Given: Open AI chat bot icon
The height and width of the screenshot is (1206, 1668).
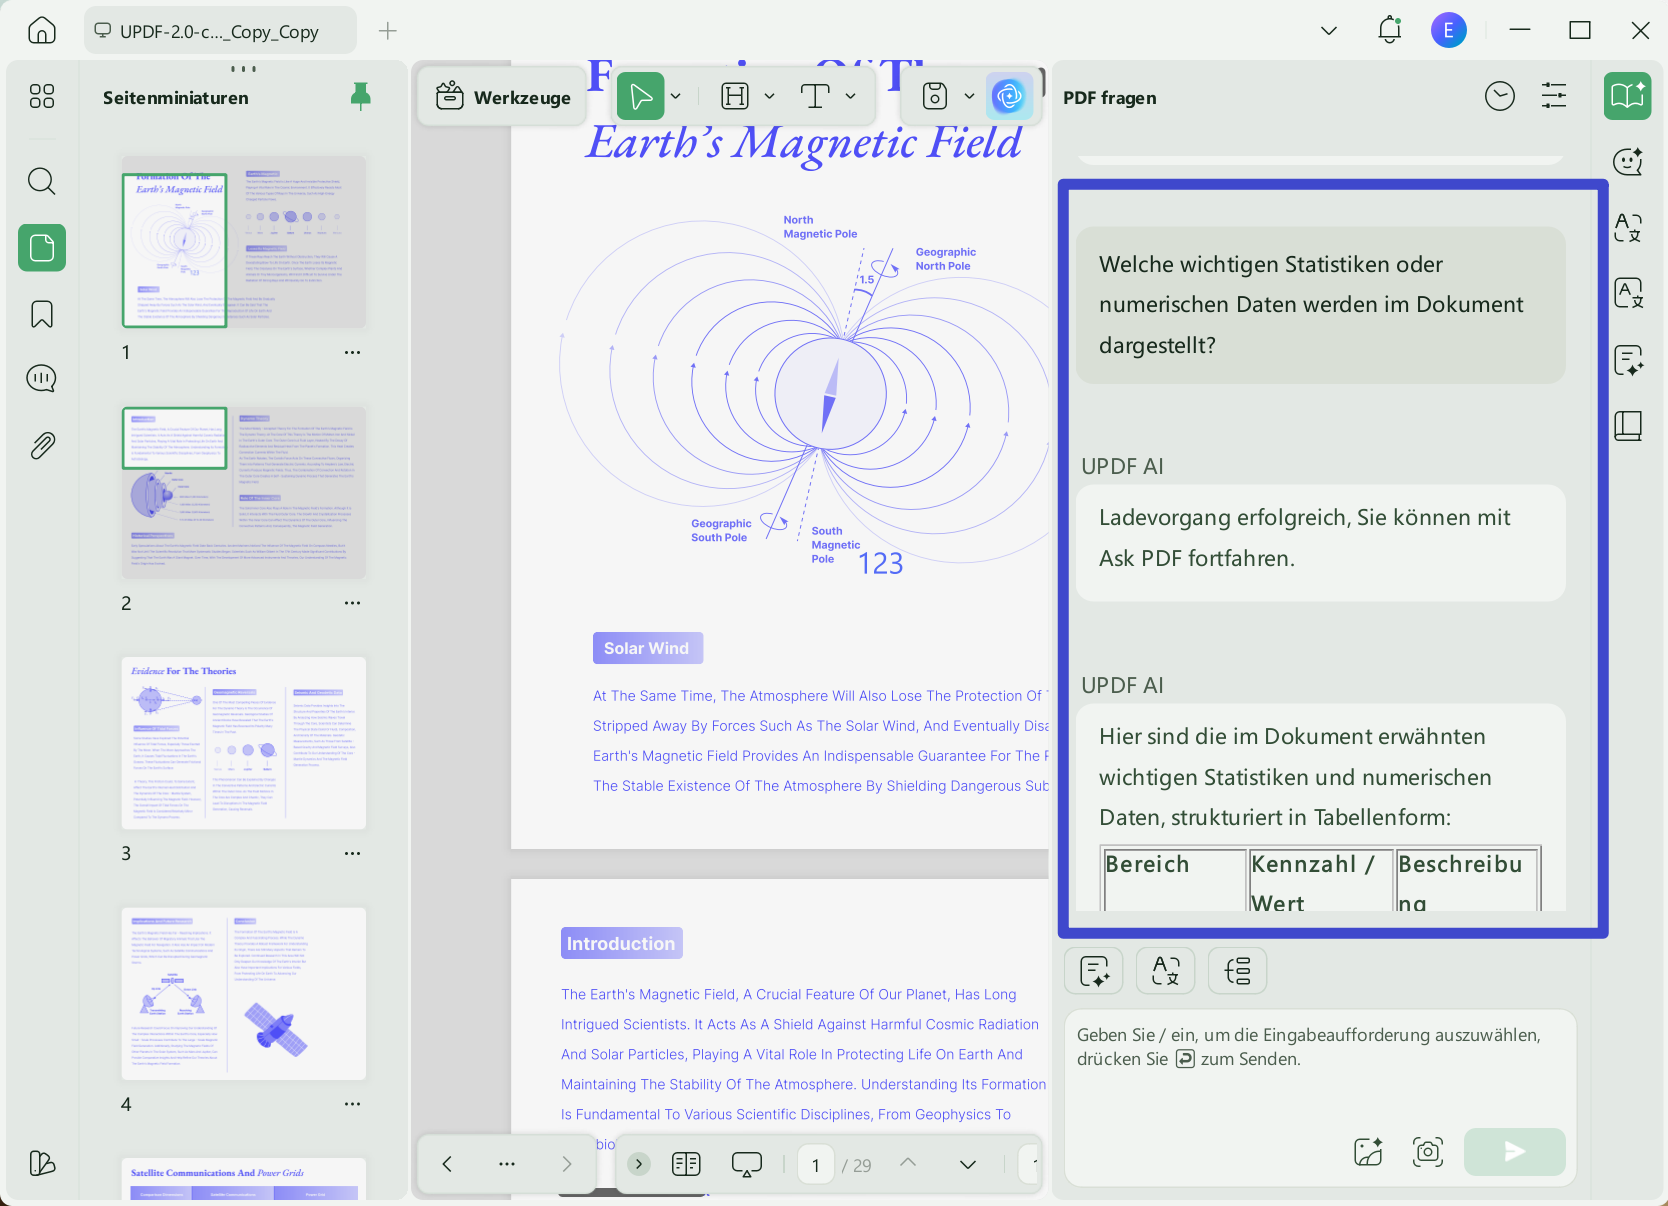Looking at the screenshot, I should [x=1628, y=161].
